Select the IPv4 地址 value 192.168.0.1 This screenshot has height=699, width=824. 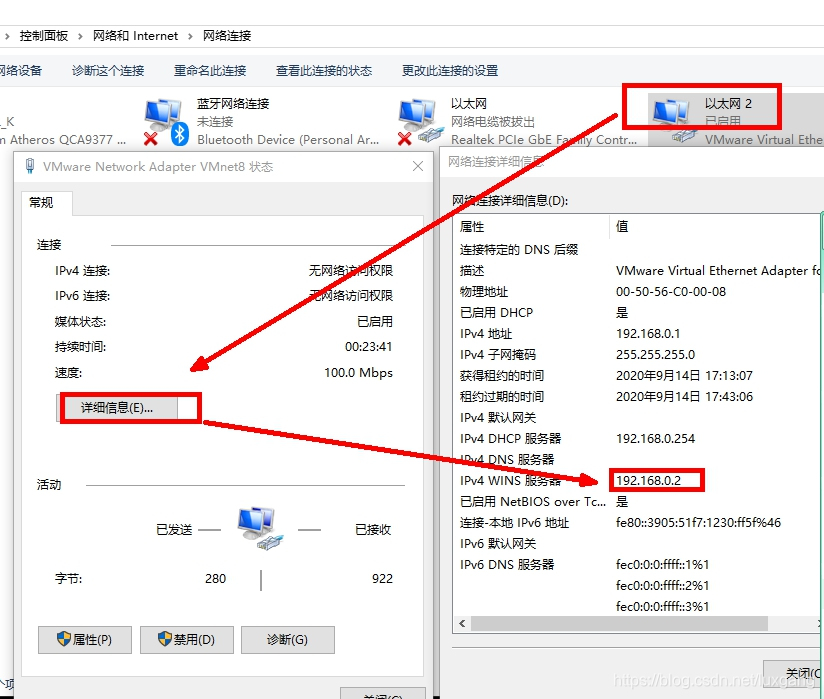[x=648, y=334]
